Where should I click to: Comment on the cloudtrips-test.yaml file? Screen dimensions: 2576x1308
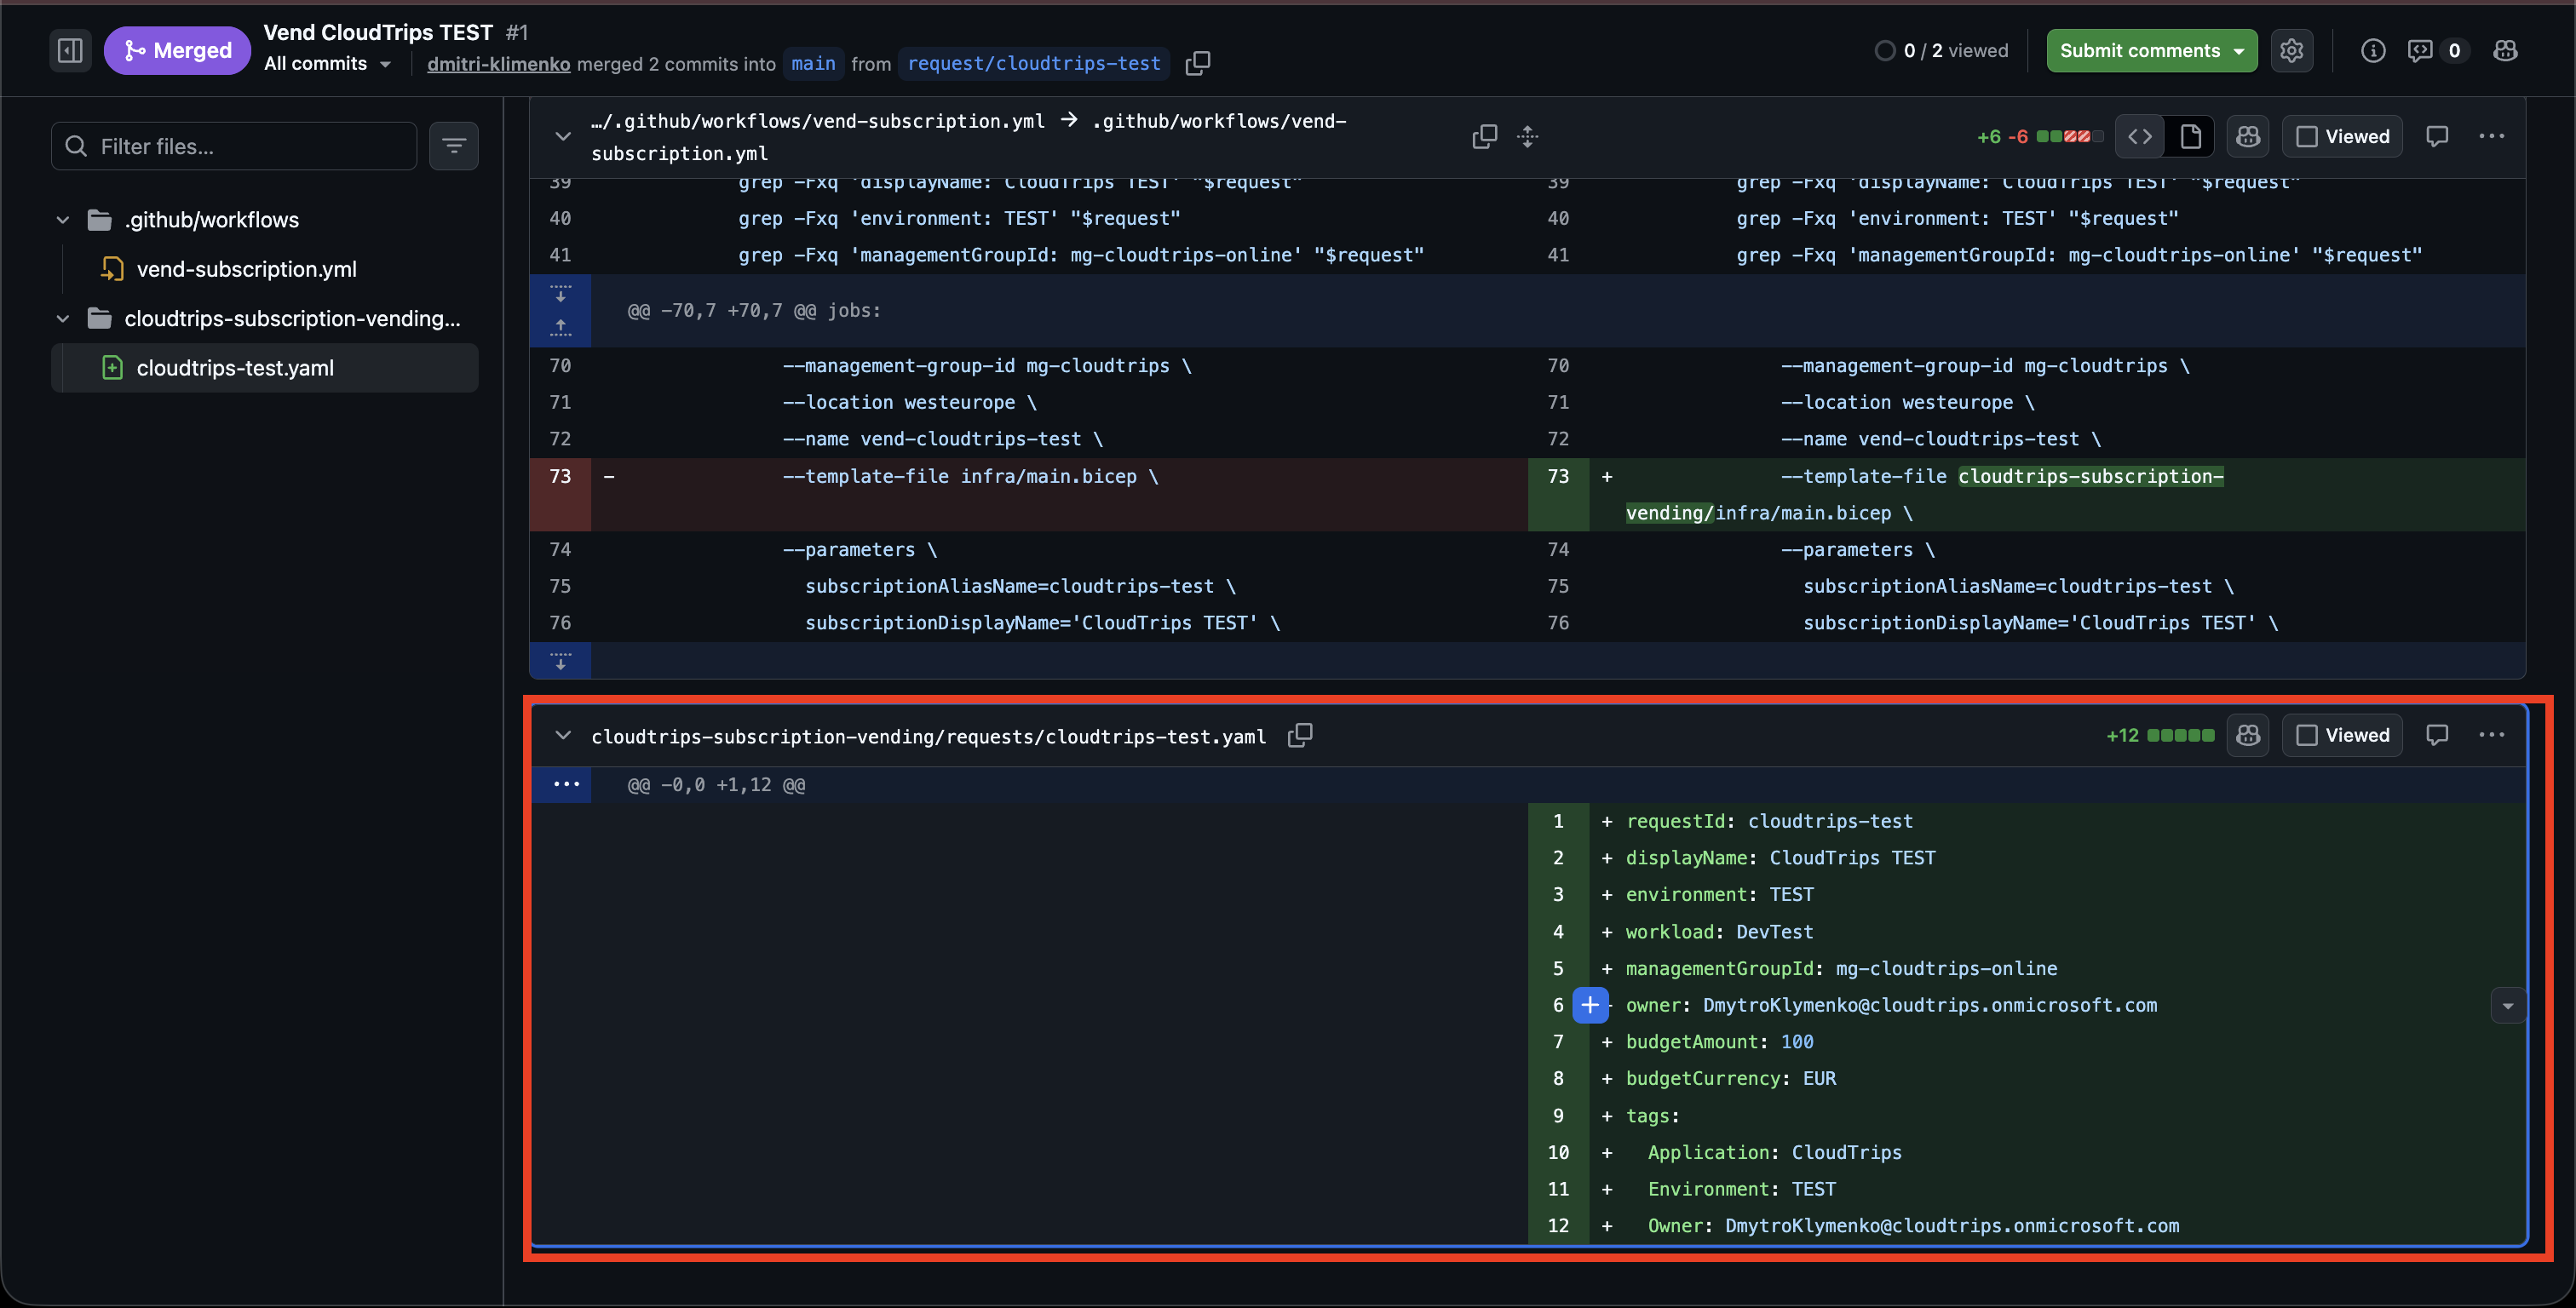[2437, 735]
